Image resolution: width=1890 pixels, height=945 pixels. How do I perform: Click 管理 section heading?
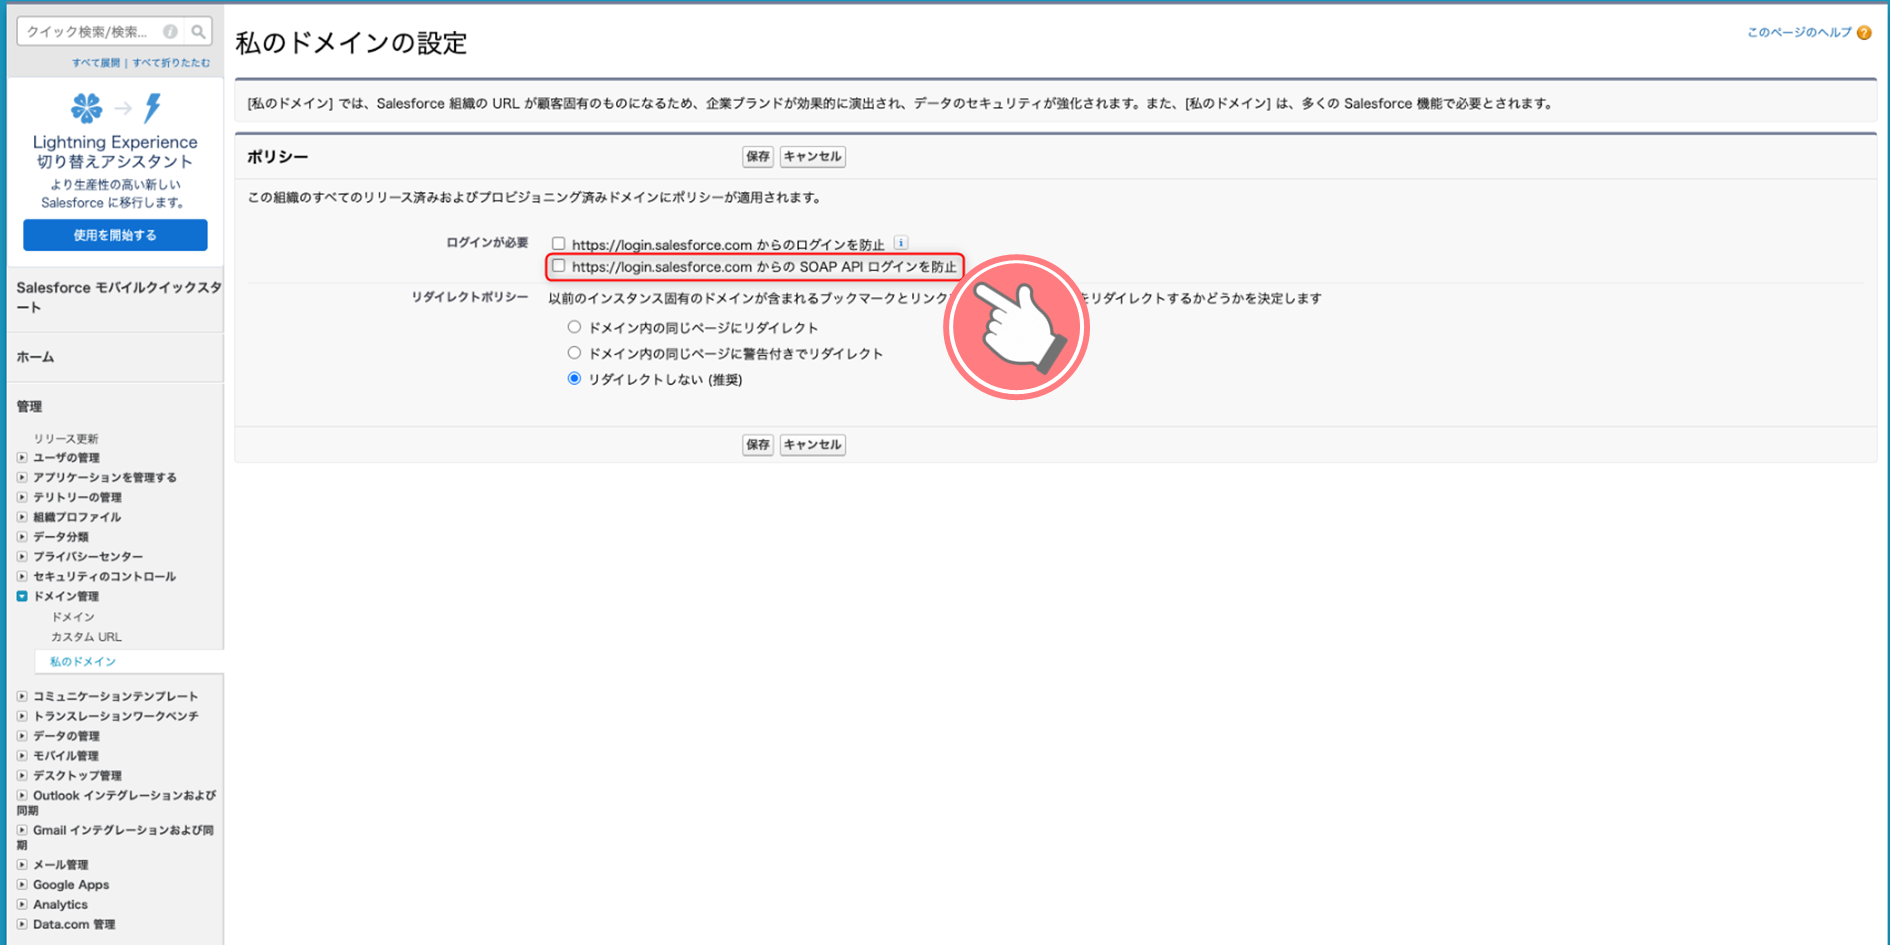29,407
